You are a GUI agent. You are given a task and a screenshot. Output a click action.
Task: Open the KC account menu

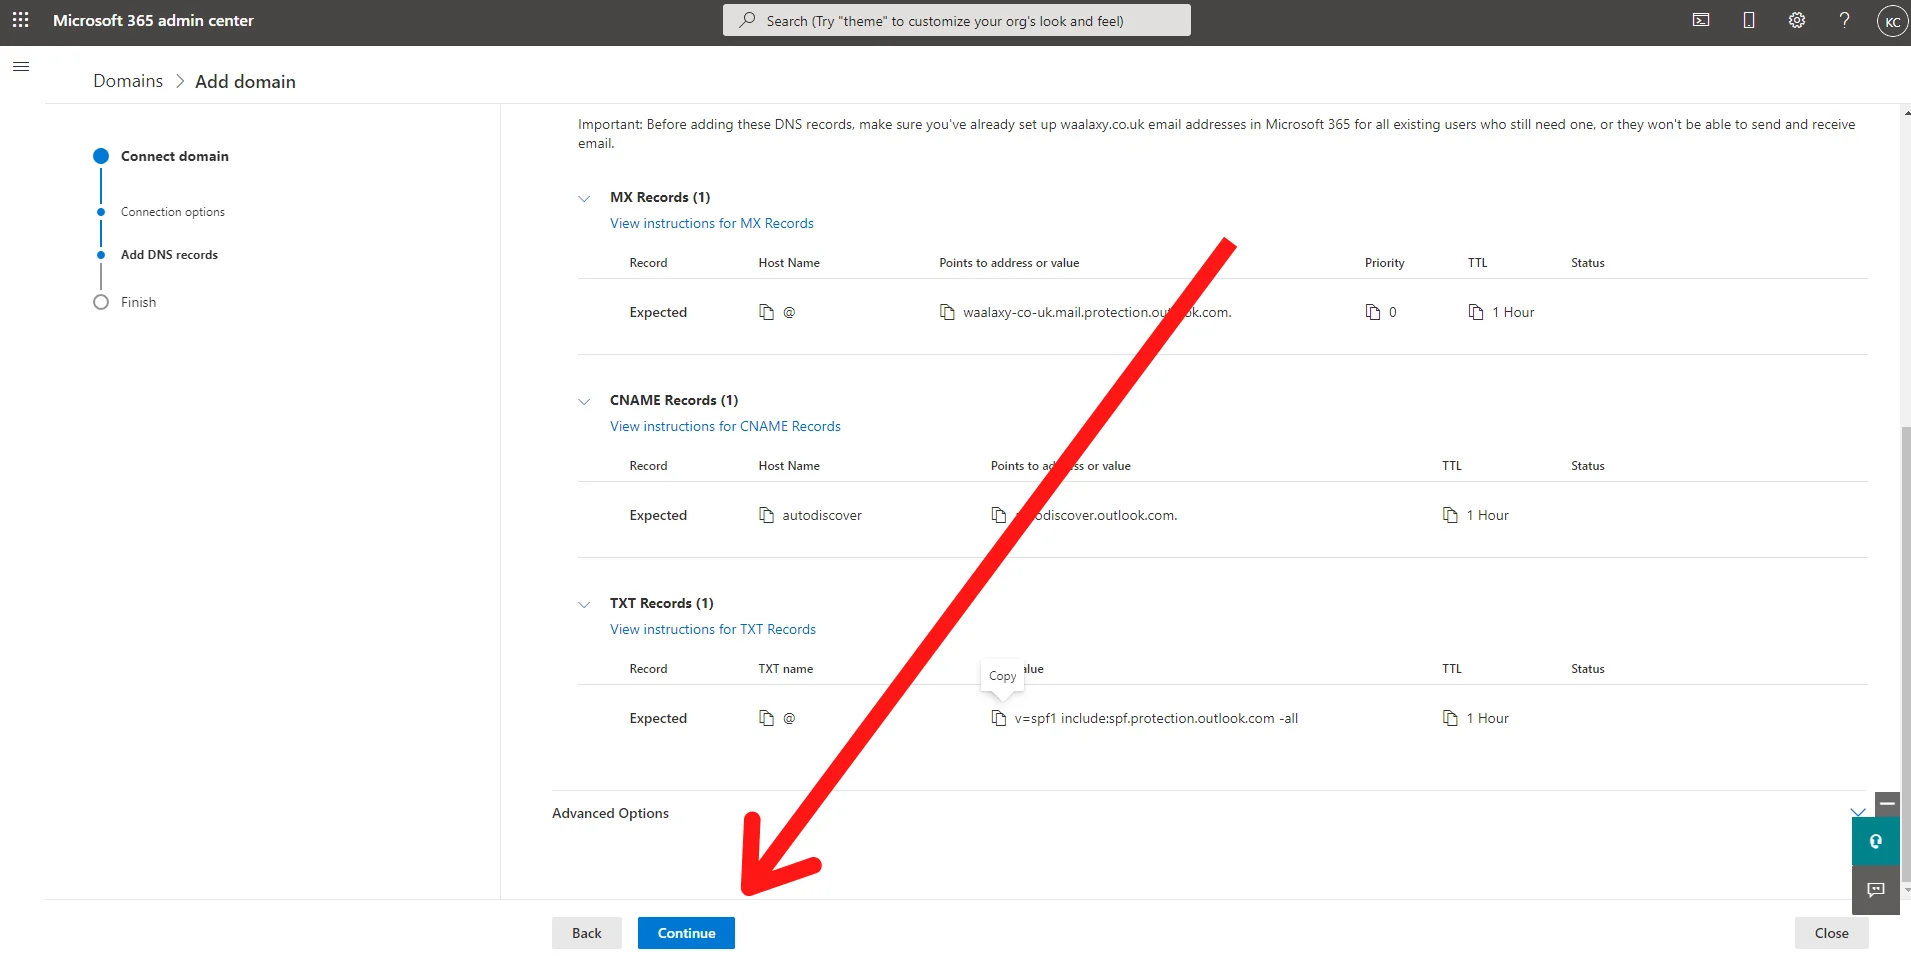[1892, 21]
